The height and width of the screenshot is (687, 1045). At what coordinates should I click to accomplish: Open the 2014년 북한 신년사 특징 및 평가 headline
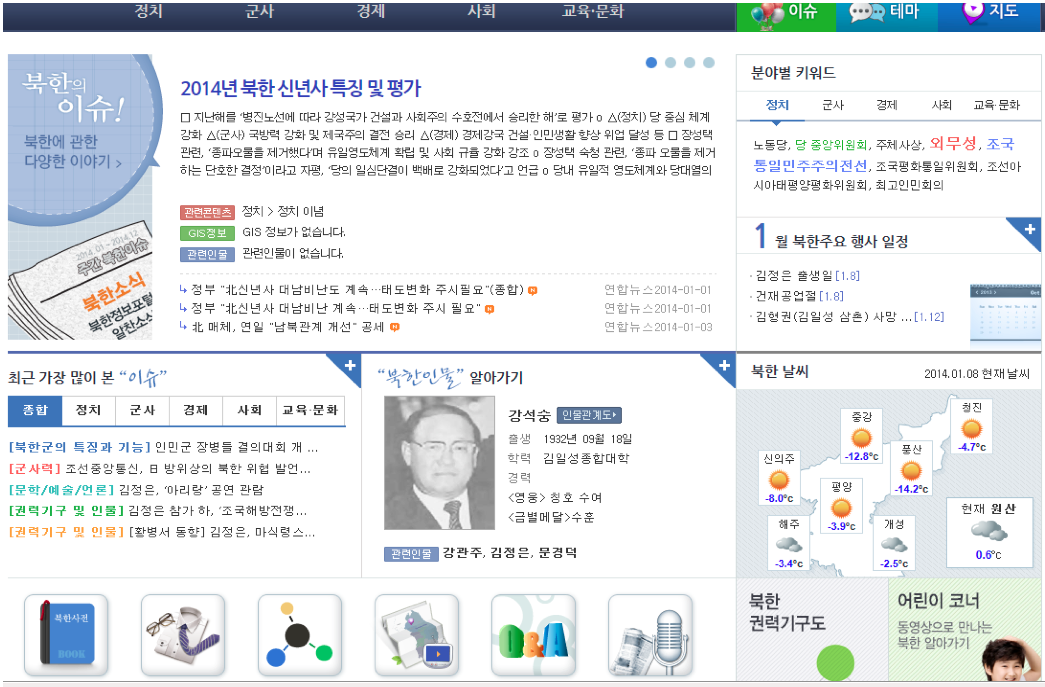point(301,88)
